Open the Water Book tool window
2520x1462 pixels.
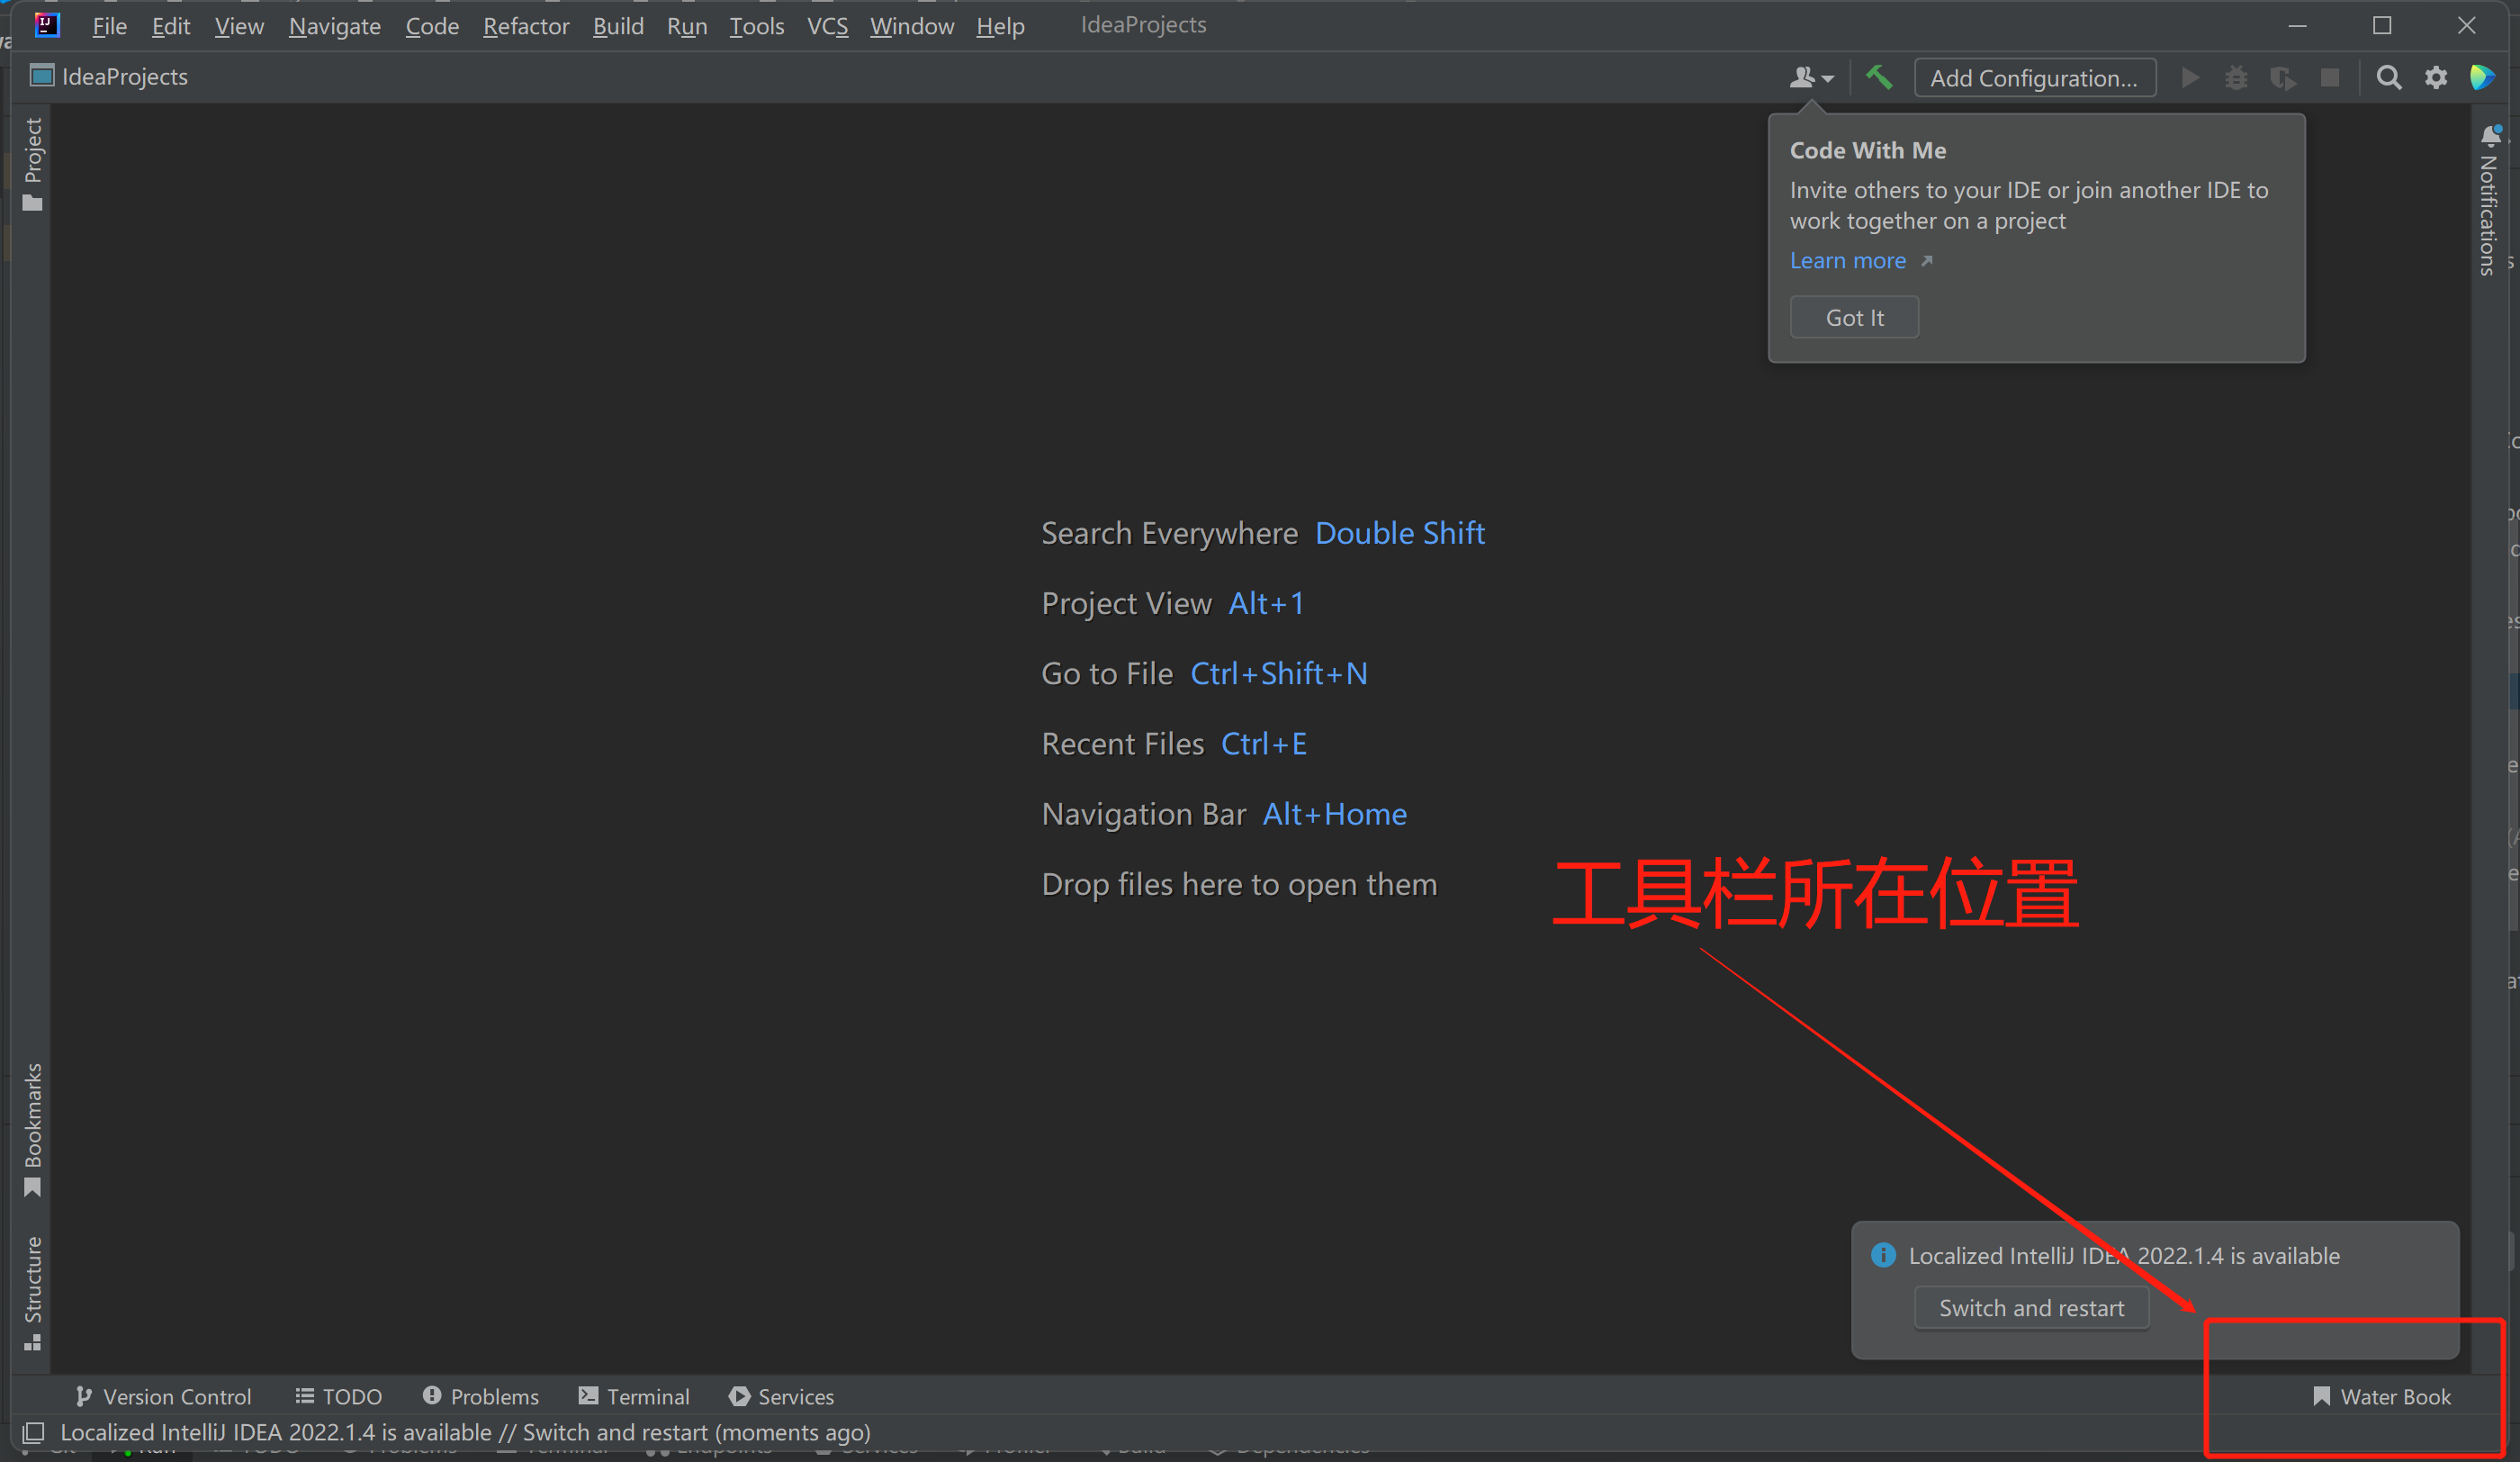click(x=2381, y=1396)
